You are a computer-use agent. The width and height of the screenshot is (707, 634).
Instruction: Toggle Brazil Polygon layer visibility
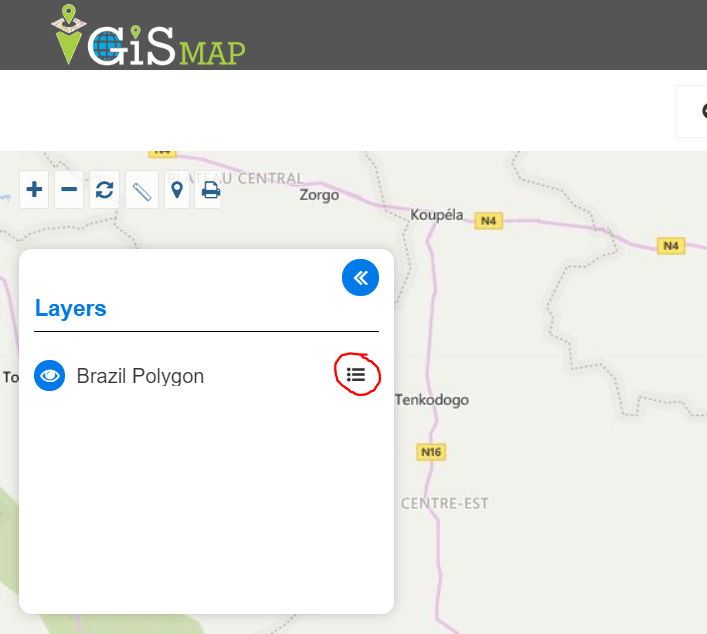(50, 376)
